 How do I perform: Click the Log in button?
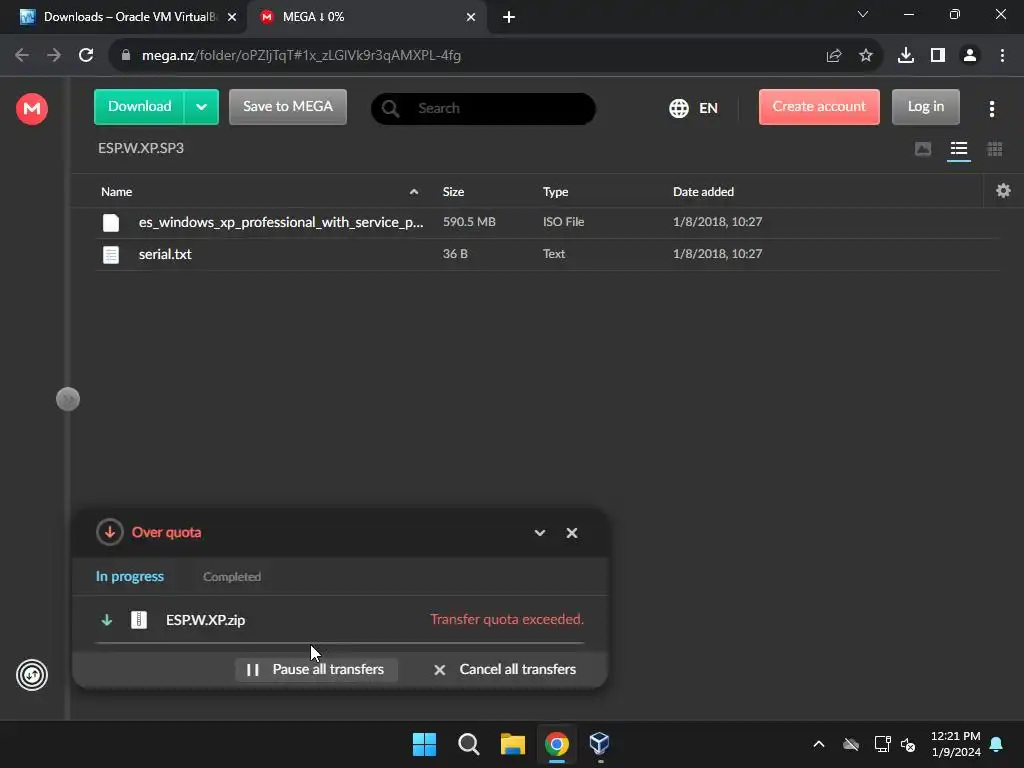pyautogui.click(x=925, y=107)
